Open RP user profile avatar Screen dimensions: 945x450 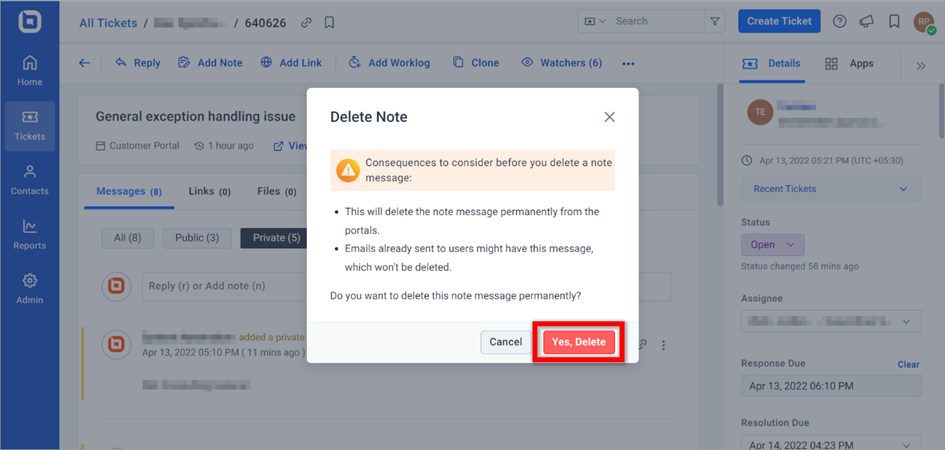pyautogui.click(x=925, y=22)
